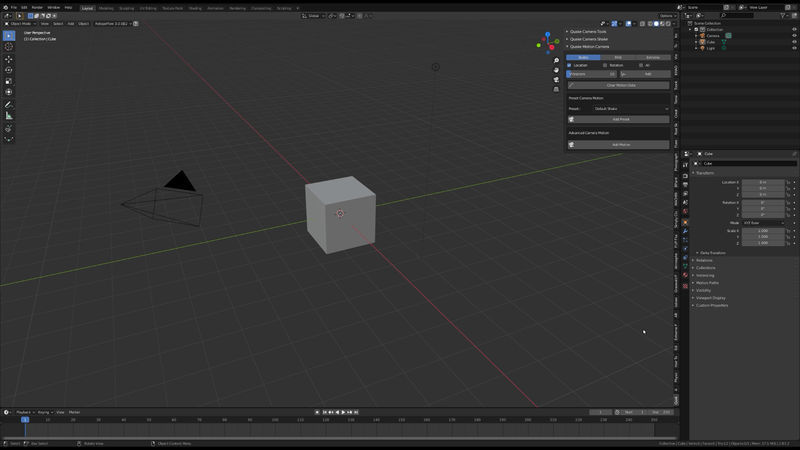Expand the Viewport Display section
Screen dimensions: 800x450
click(x=710, y=298)
